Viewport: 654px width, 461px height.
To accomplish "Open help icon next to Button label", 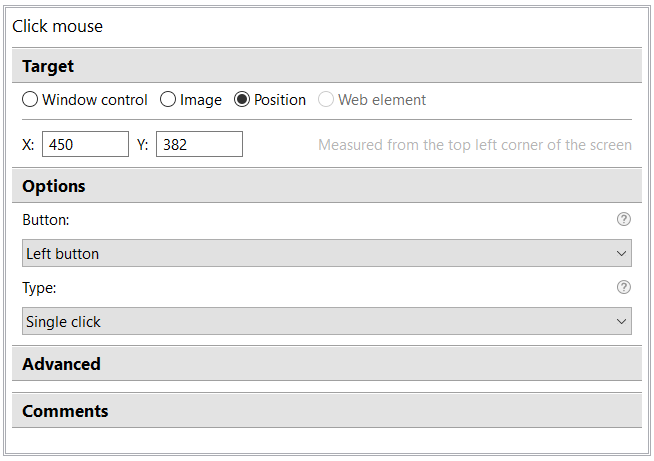I will click(624, 219).
